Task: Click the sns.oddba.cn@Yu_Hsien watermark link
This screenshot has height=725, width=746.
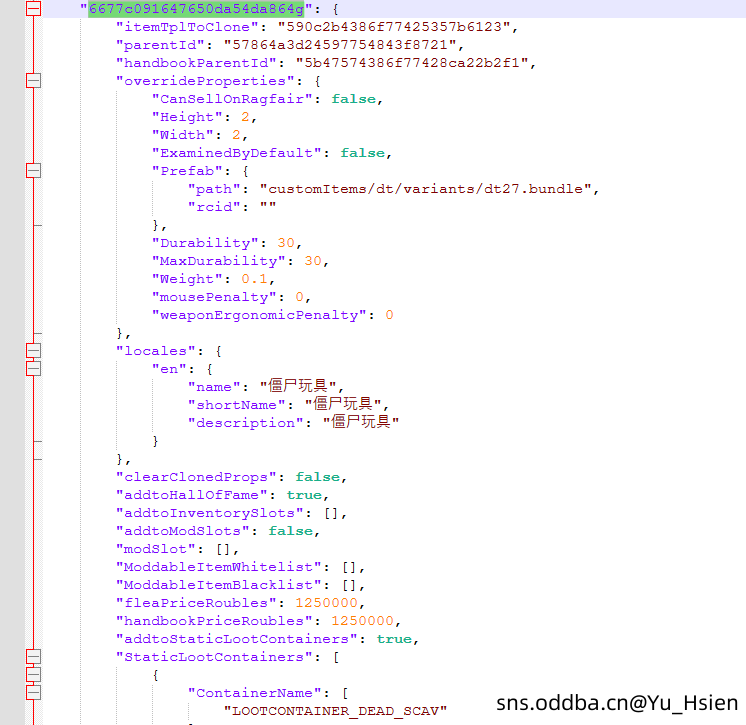Action: [617, 703]
